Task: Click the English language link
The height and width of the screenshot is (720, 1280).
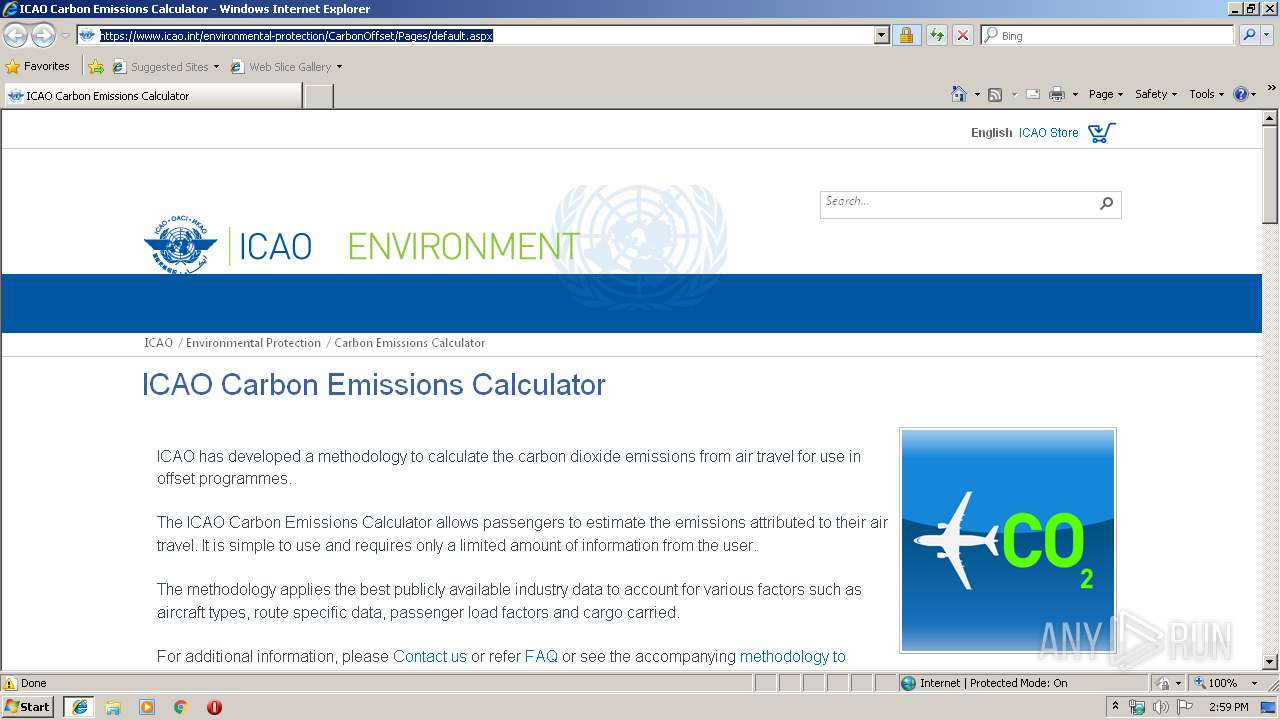Action: pos(991,132)
